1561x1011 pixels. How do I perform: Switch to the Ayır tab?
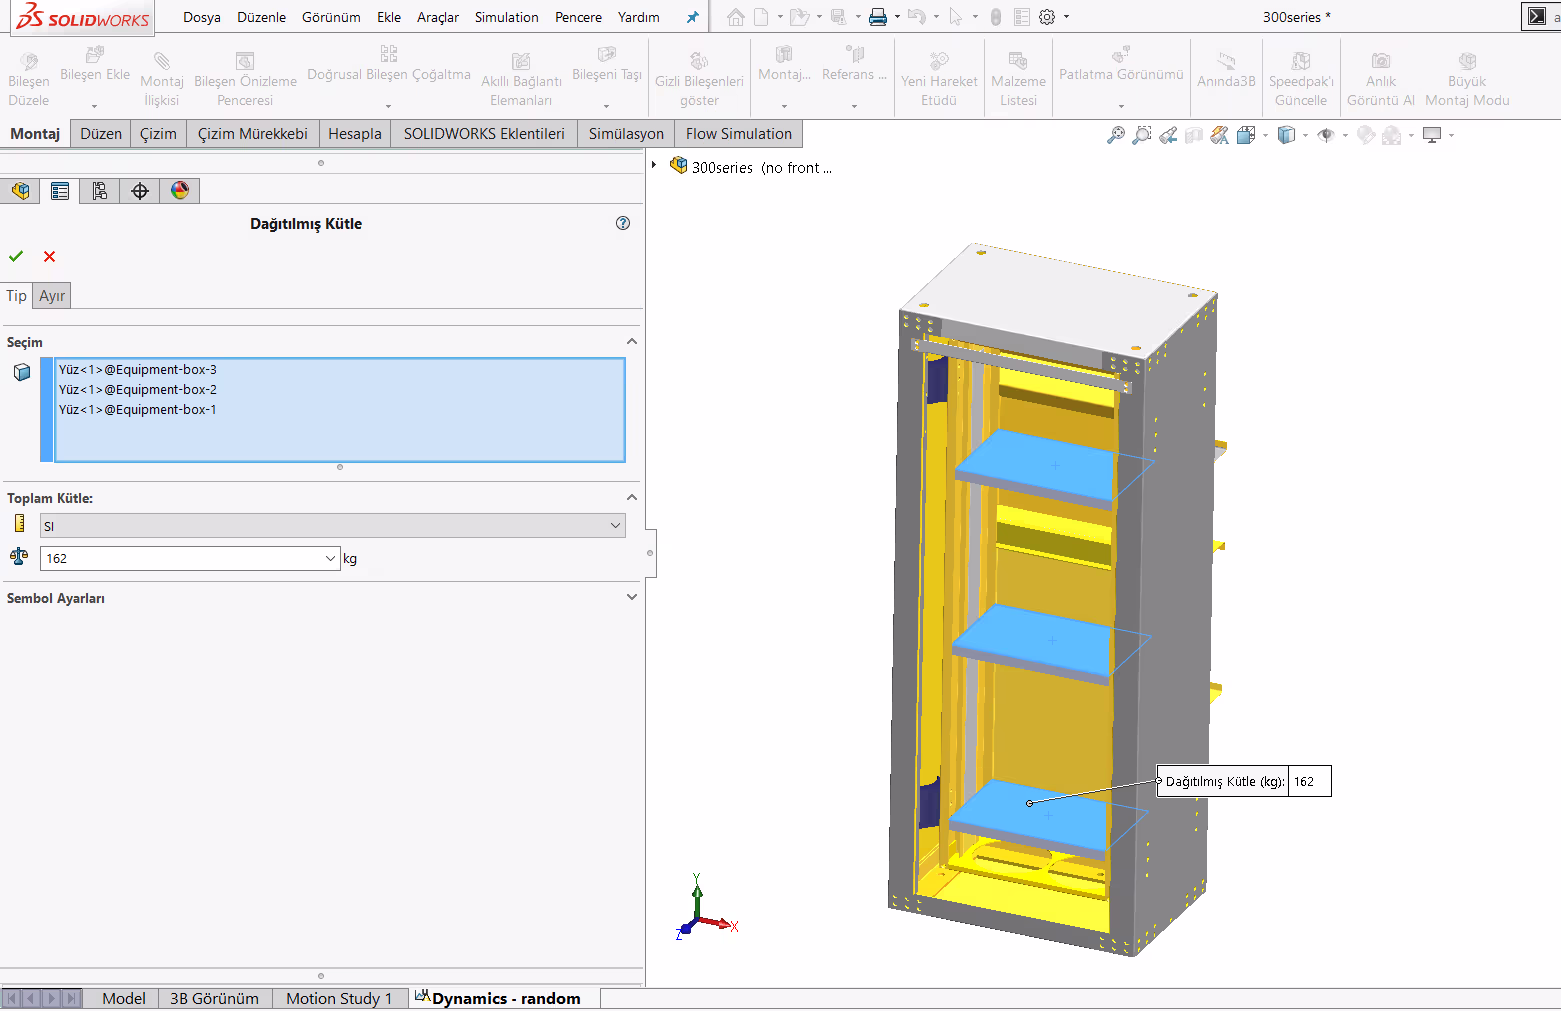(x=52, y=296)
